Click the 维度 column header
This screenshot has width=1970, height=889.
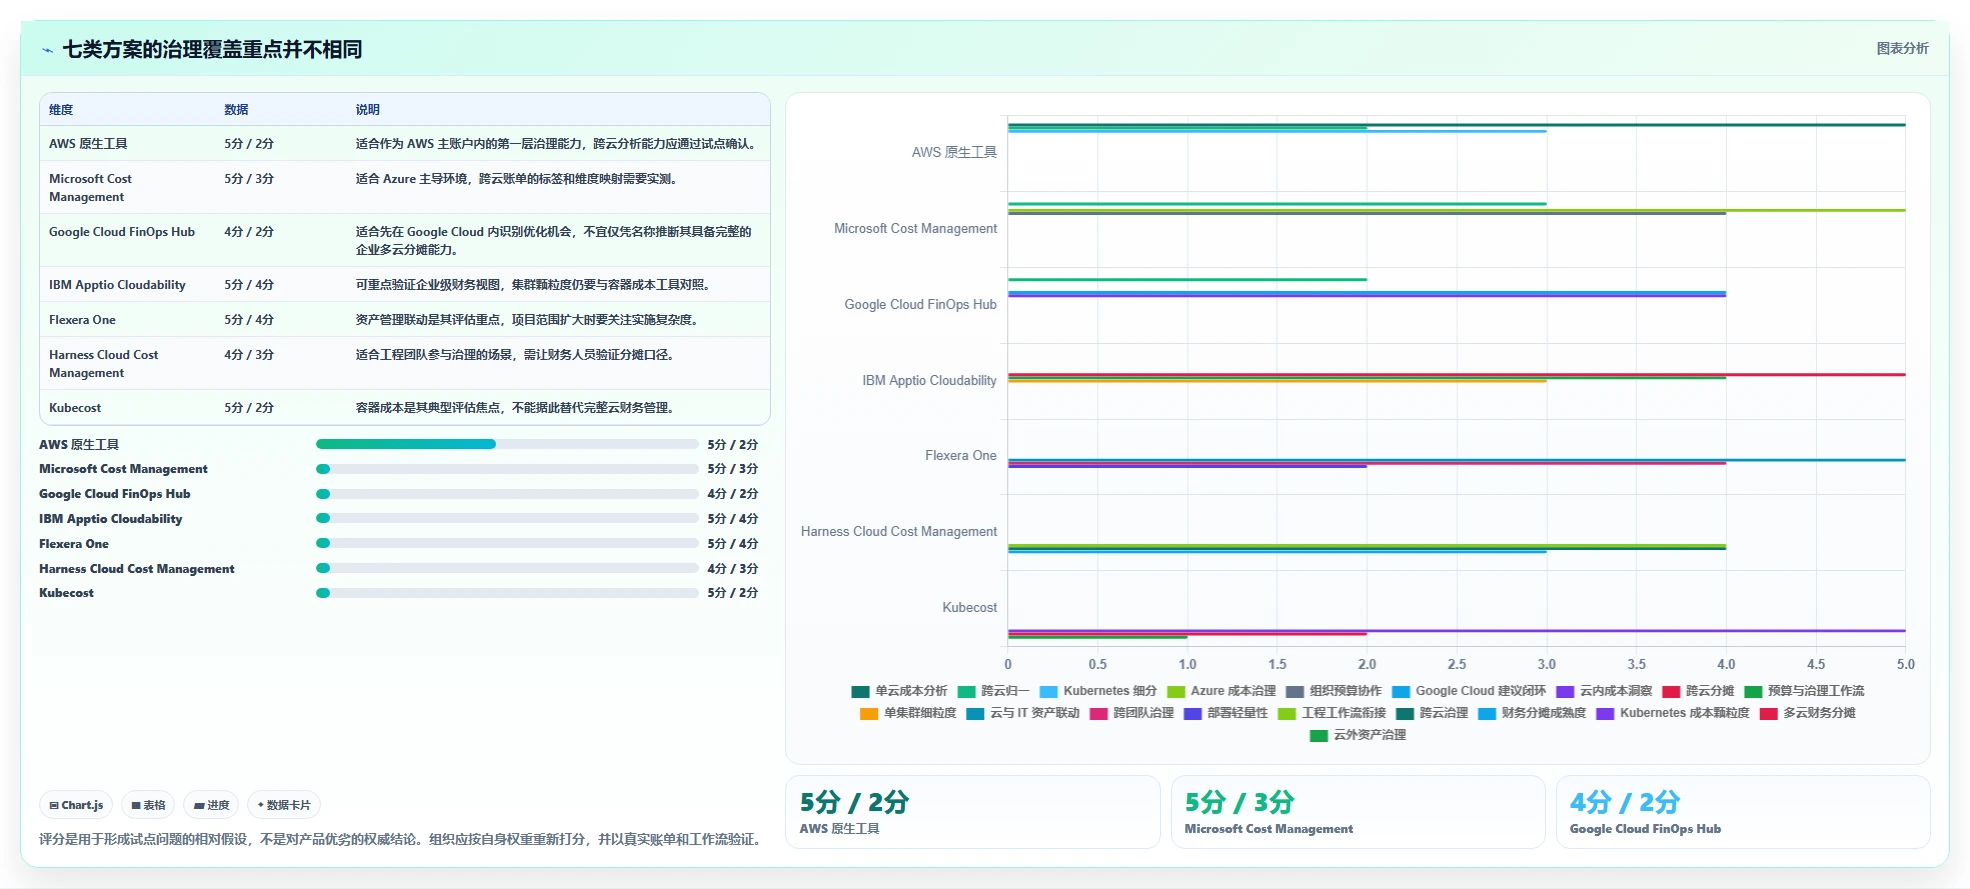point(61,110)
